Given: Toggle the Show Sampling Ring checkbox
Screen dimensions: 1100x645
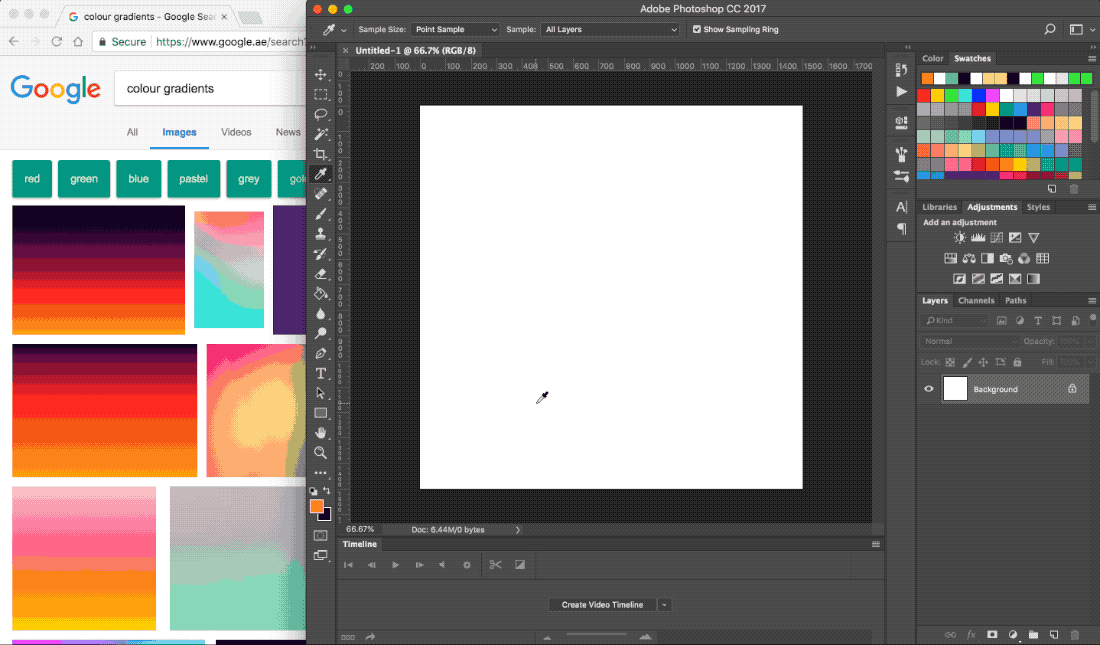Looking at the screenshot, I should (697, 29).
